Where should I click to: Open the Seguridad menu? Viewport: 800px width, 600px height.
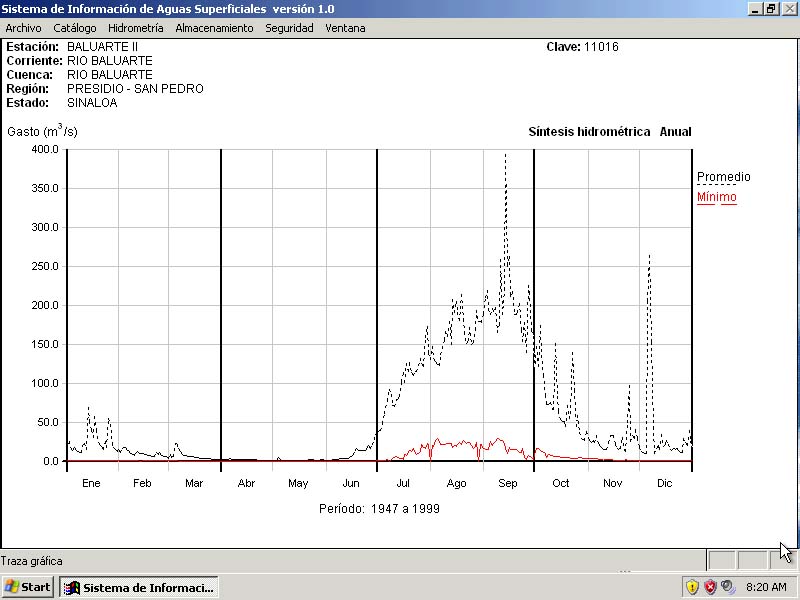pos(289,28)
